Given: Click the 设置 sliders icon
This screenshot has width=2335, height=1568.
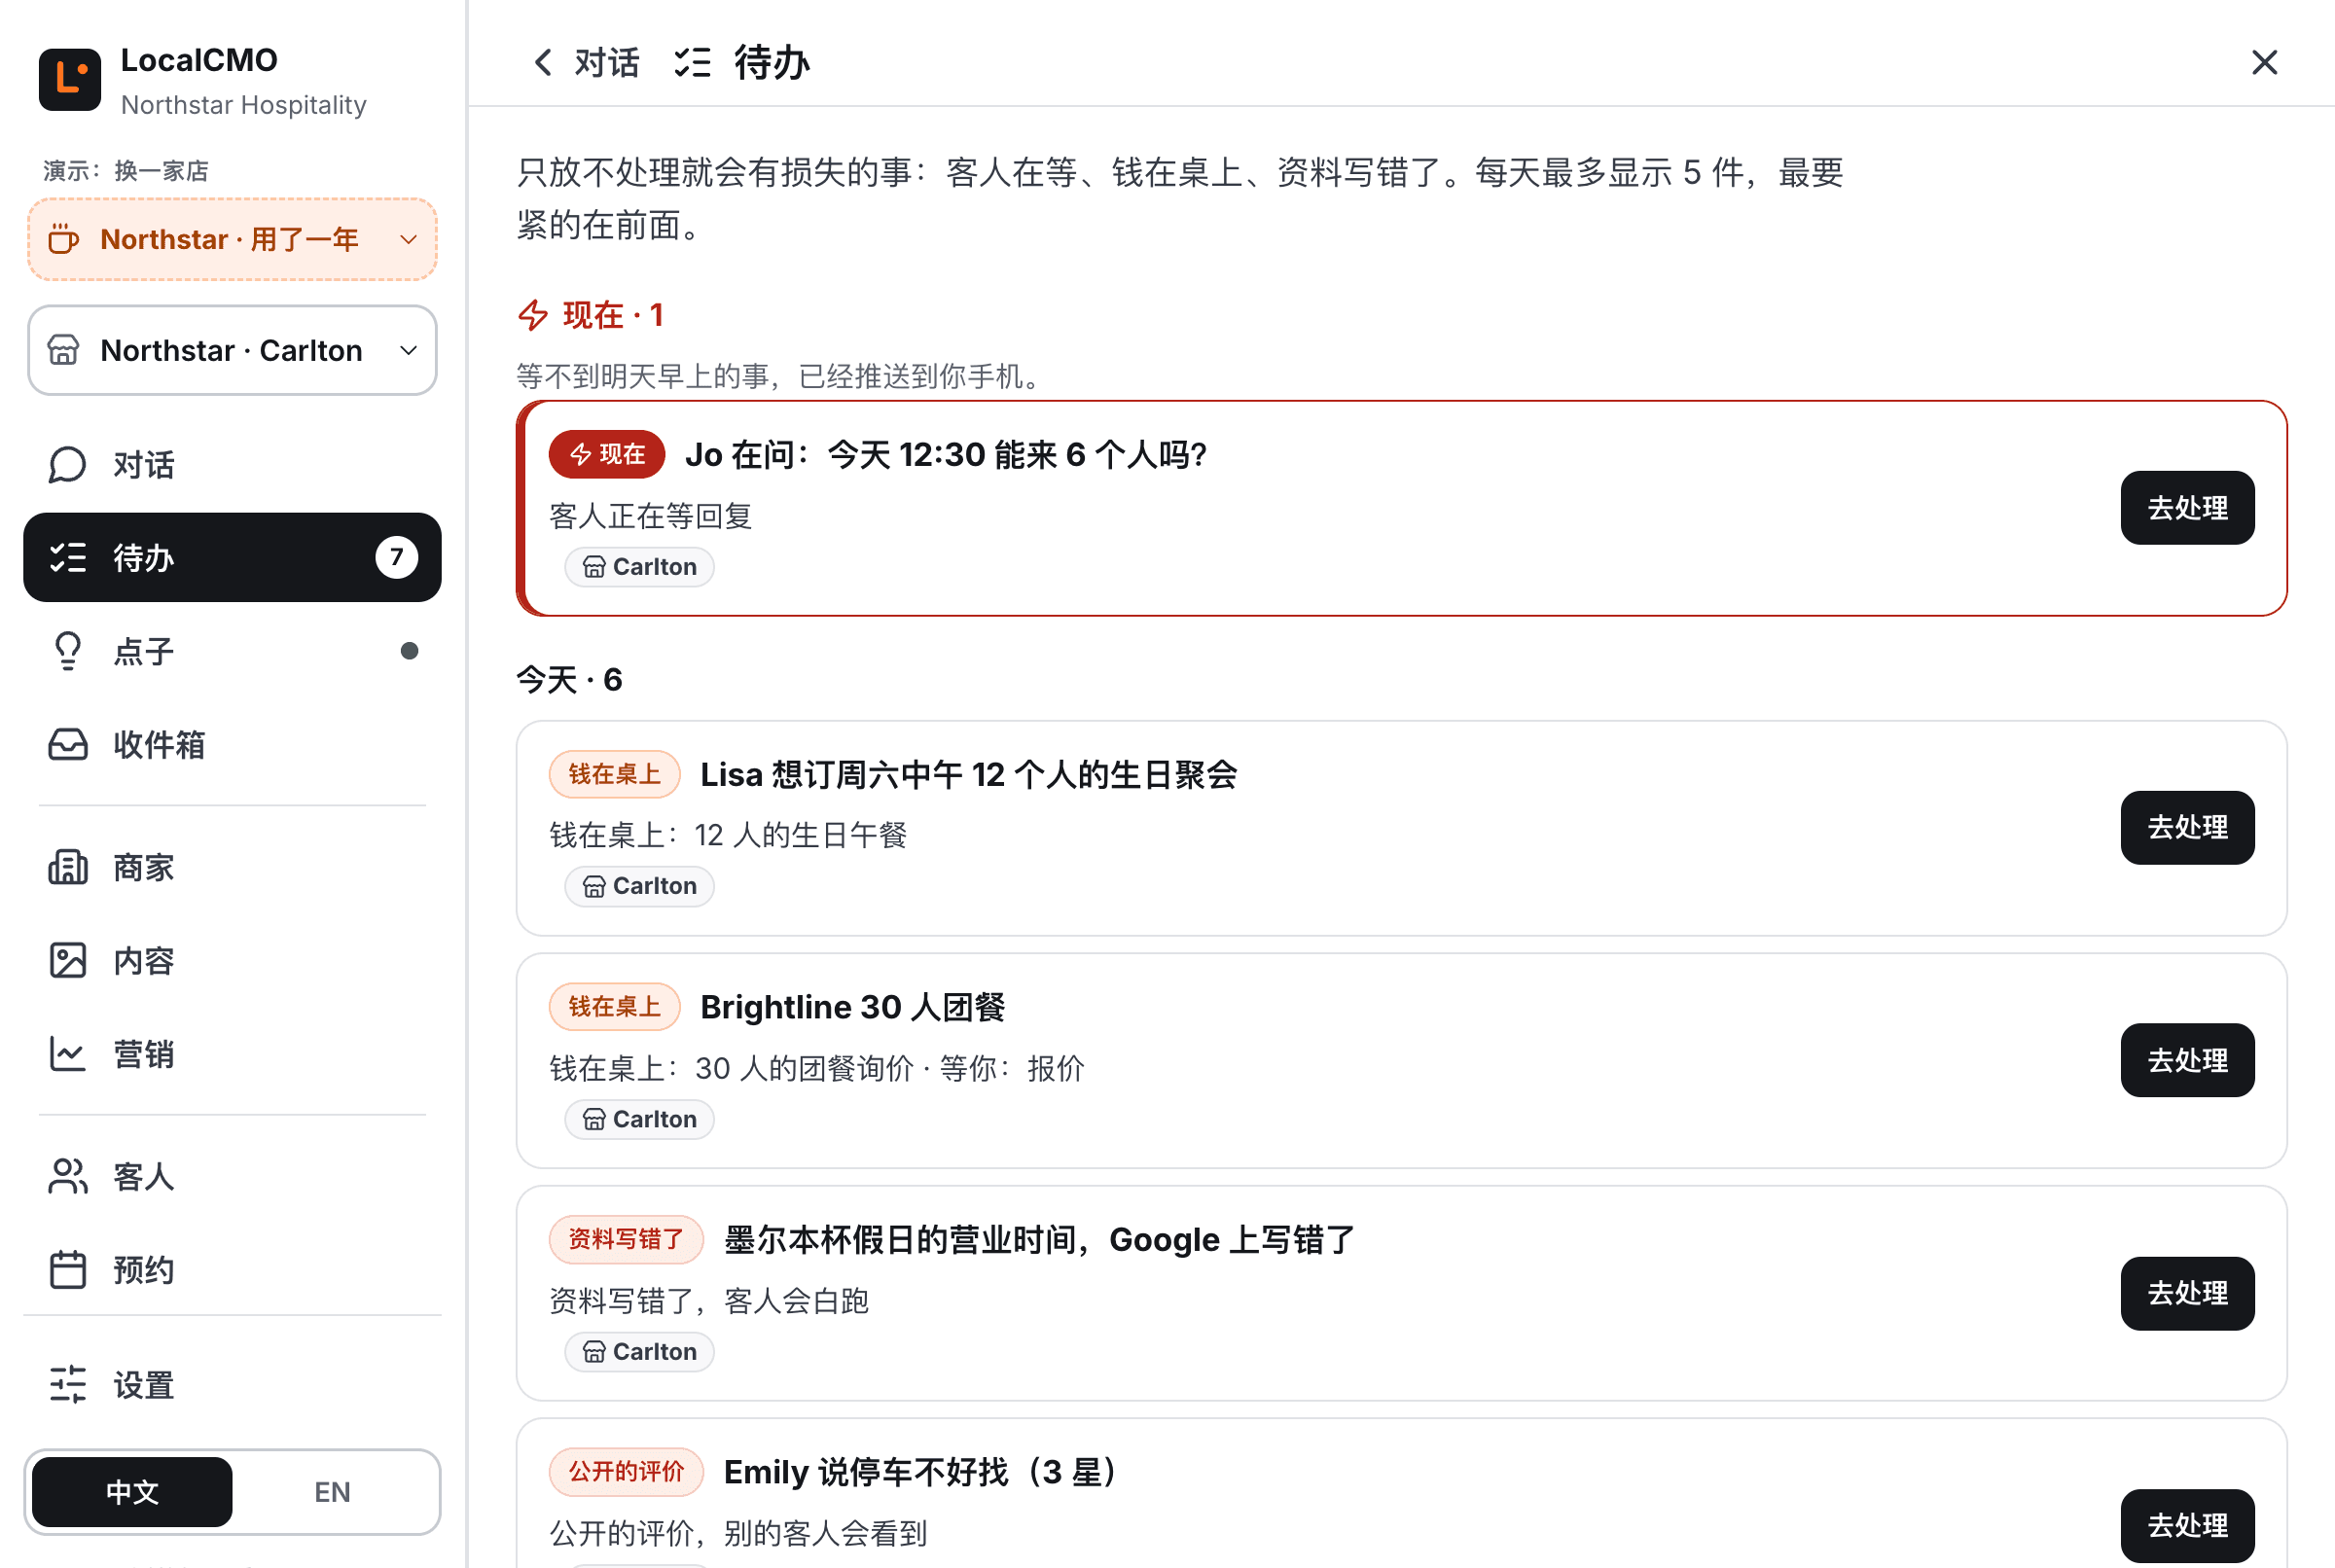Looking at the screenshot, I should pyautogui.click(x=68, y=1385).
